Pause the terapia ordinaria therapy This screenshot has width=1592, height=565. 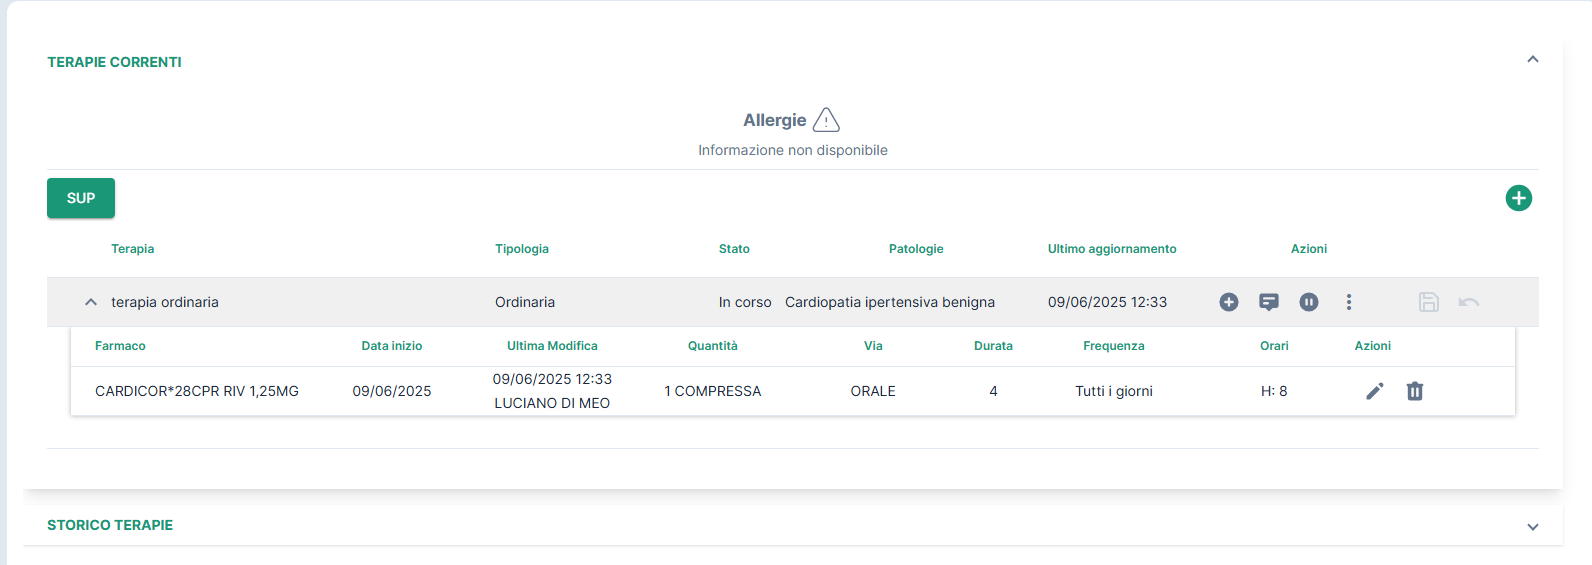[1309, 302]
